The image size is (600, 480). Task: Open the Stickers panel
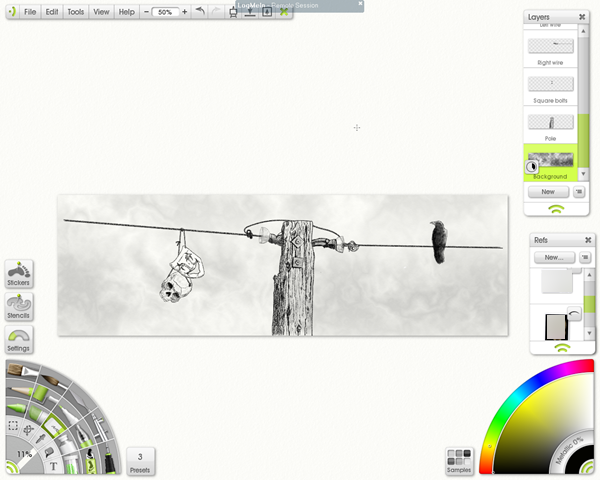tap(19, 274)
